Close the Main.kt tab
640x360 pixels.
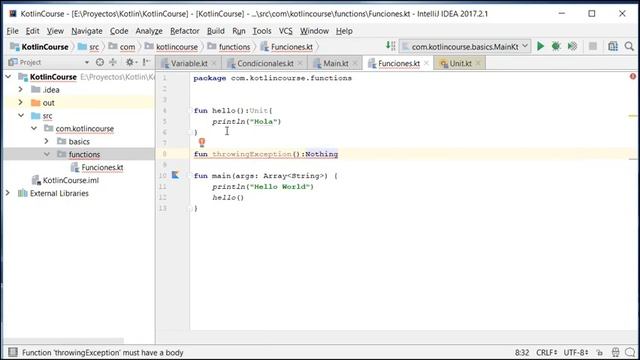coord(355,63)
